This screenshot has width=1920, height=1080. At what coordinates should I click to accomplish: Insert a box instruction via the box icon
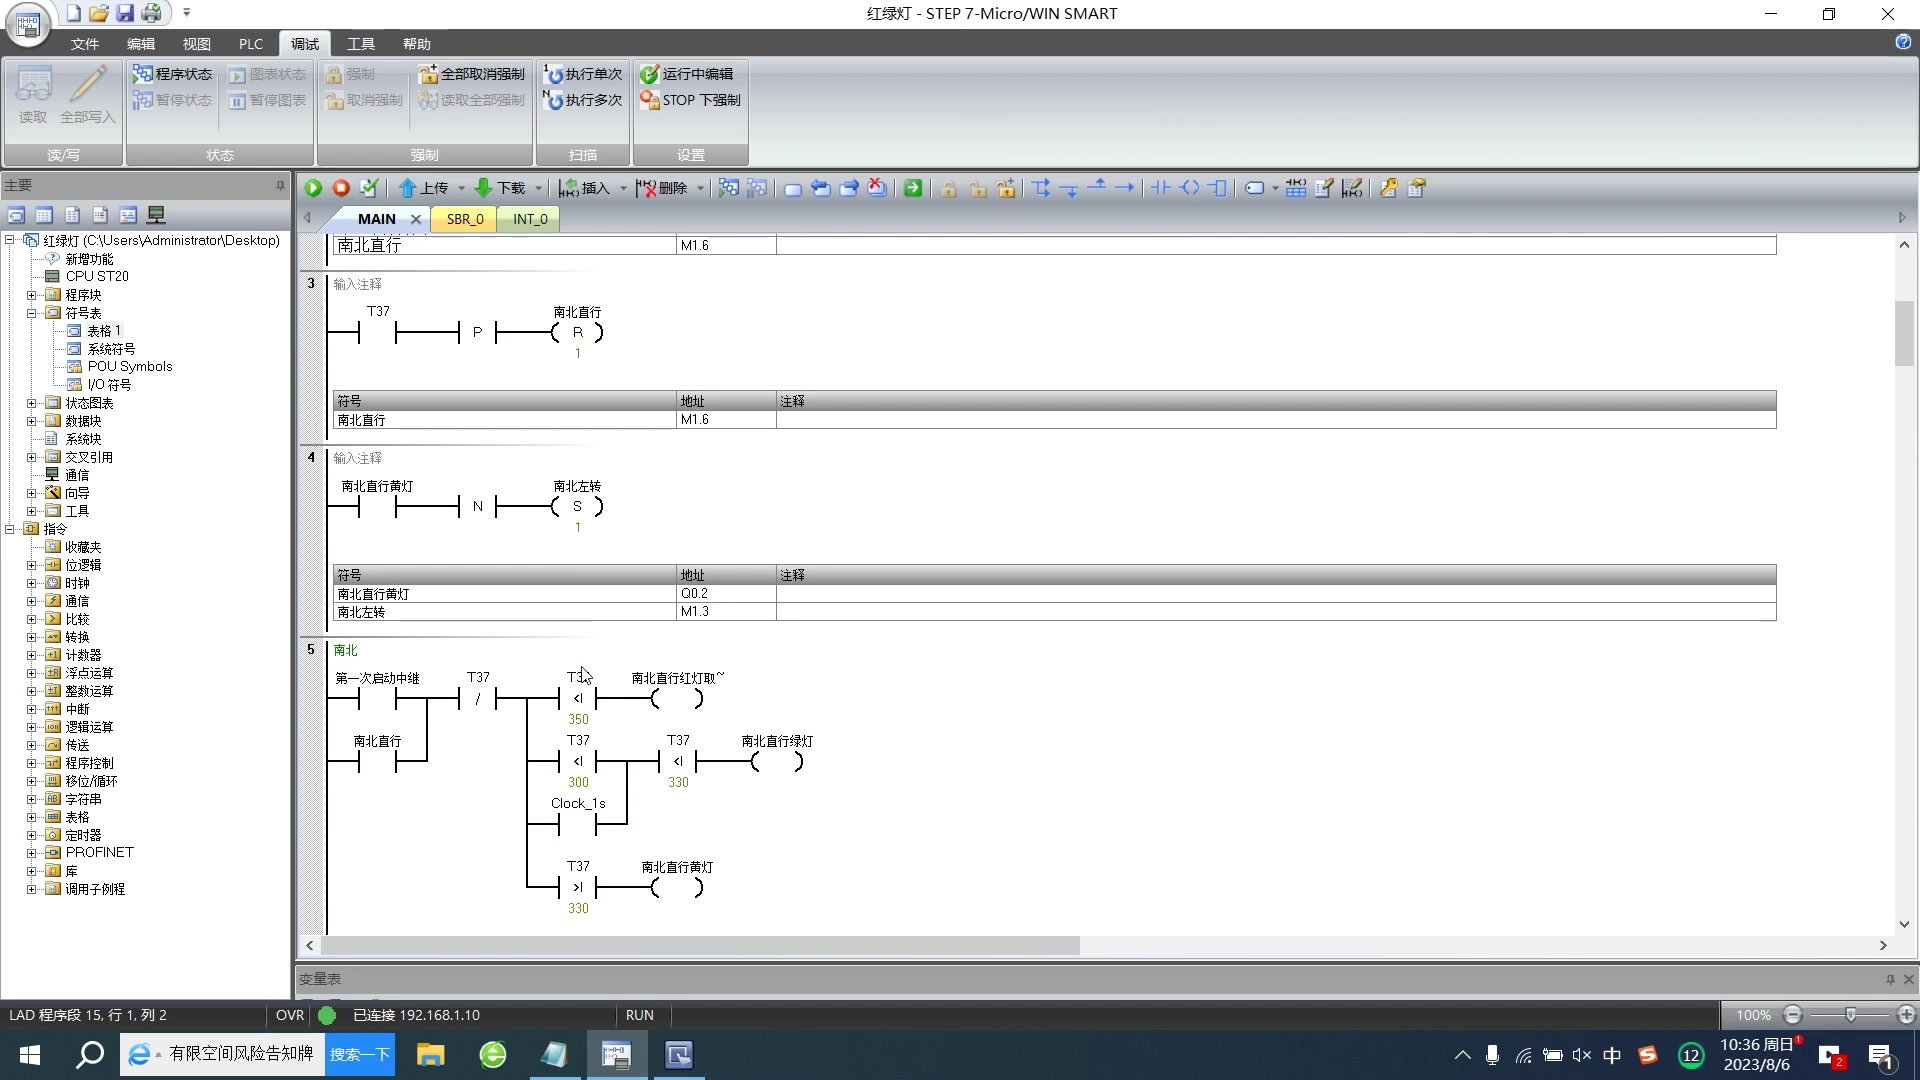[x=1217, y=188]
